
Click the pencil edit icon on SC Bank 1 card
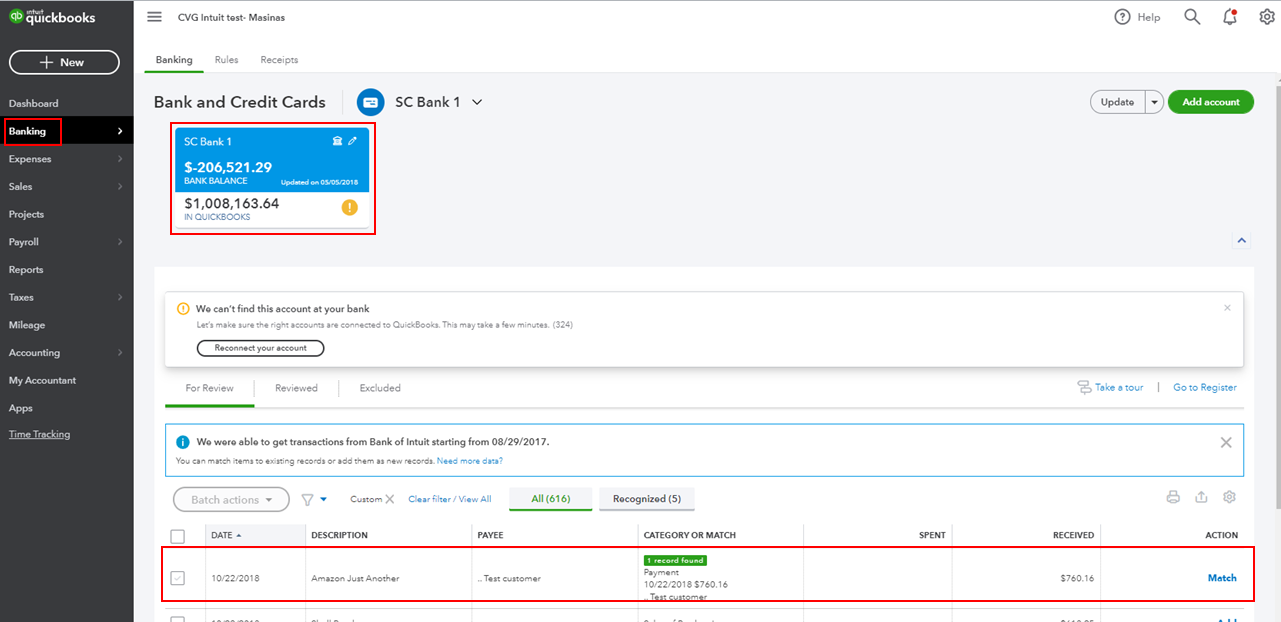(x=352, y=142)
